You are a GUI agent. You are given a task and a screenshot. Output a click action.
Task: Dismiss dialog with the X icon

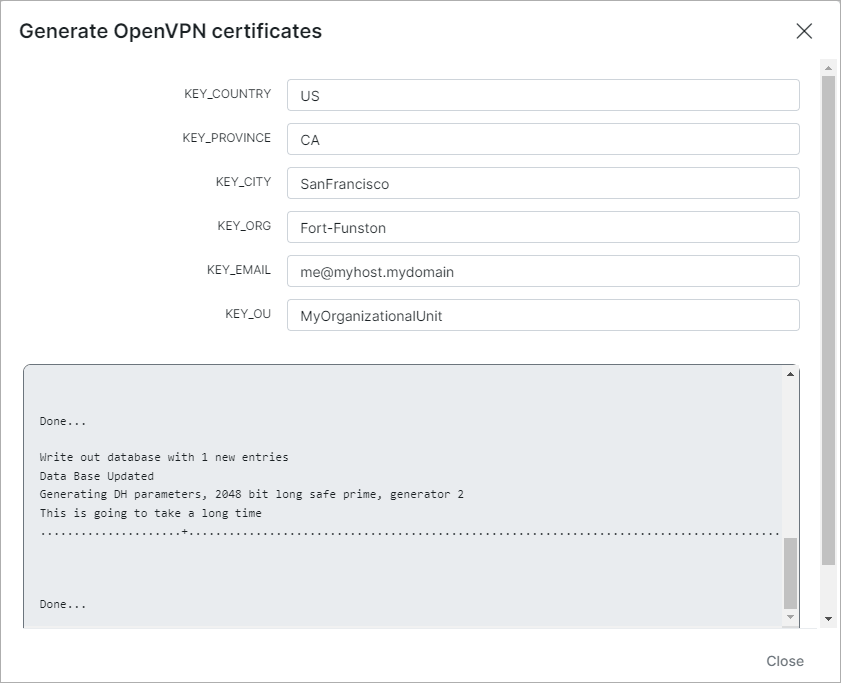click(x=804, y=31)
